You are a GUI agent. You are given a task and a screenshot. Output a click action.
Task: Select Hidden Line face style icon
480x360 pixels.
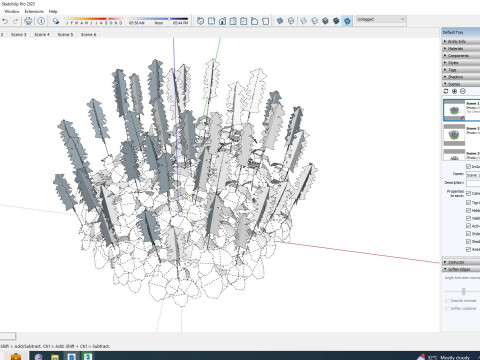(314, 21)
